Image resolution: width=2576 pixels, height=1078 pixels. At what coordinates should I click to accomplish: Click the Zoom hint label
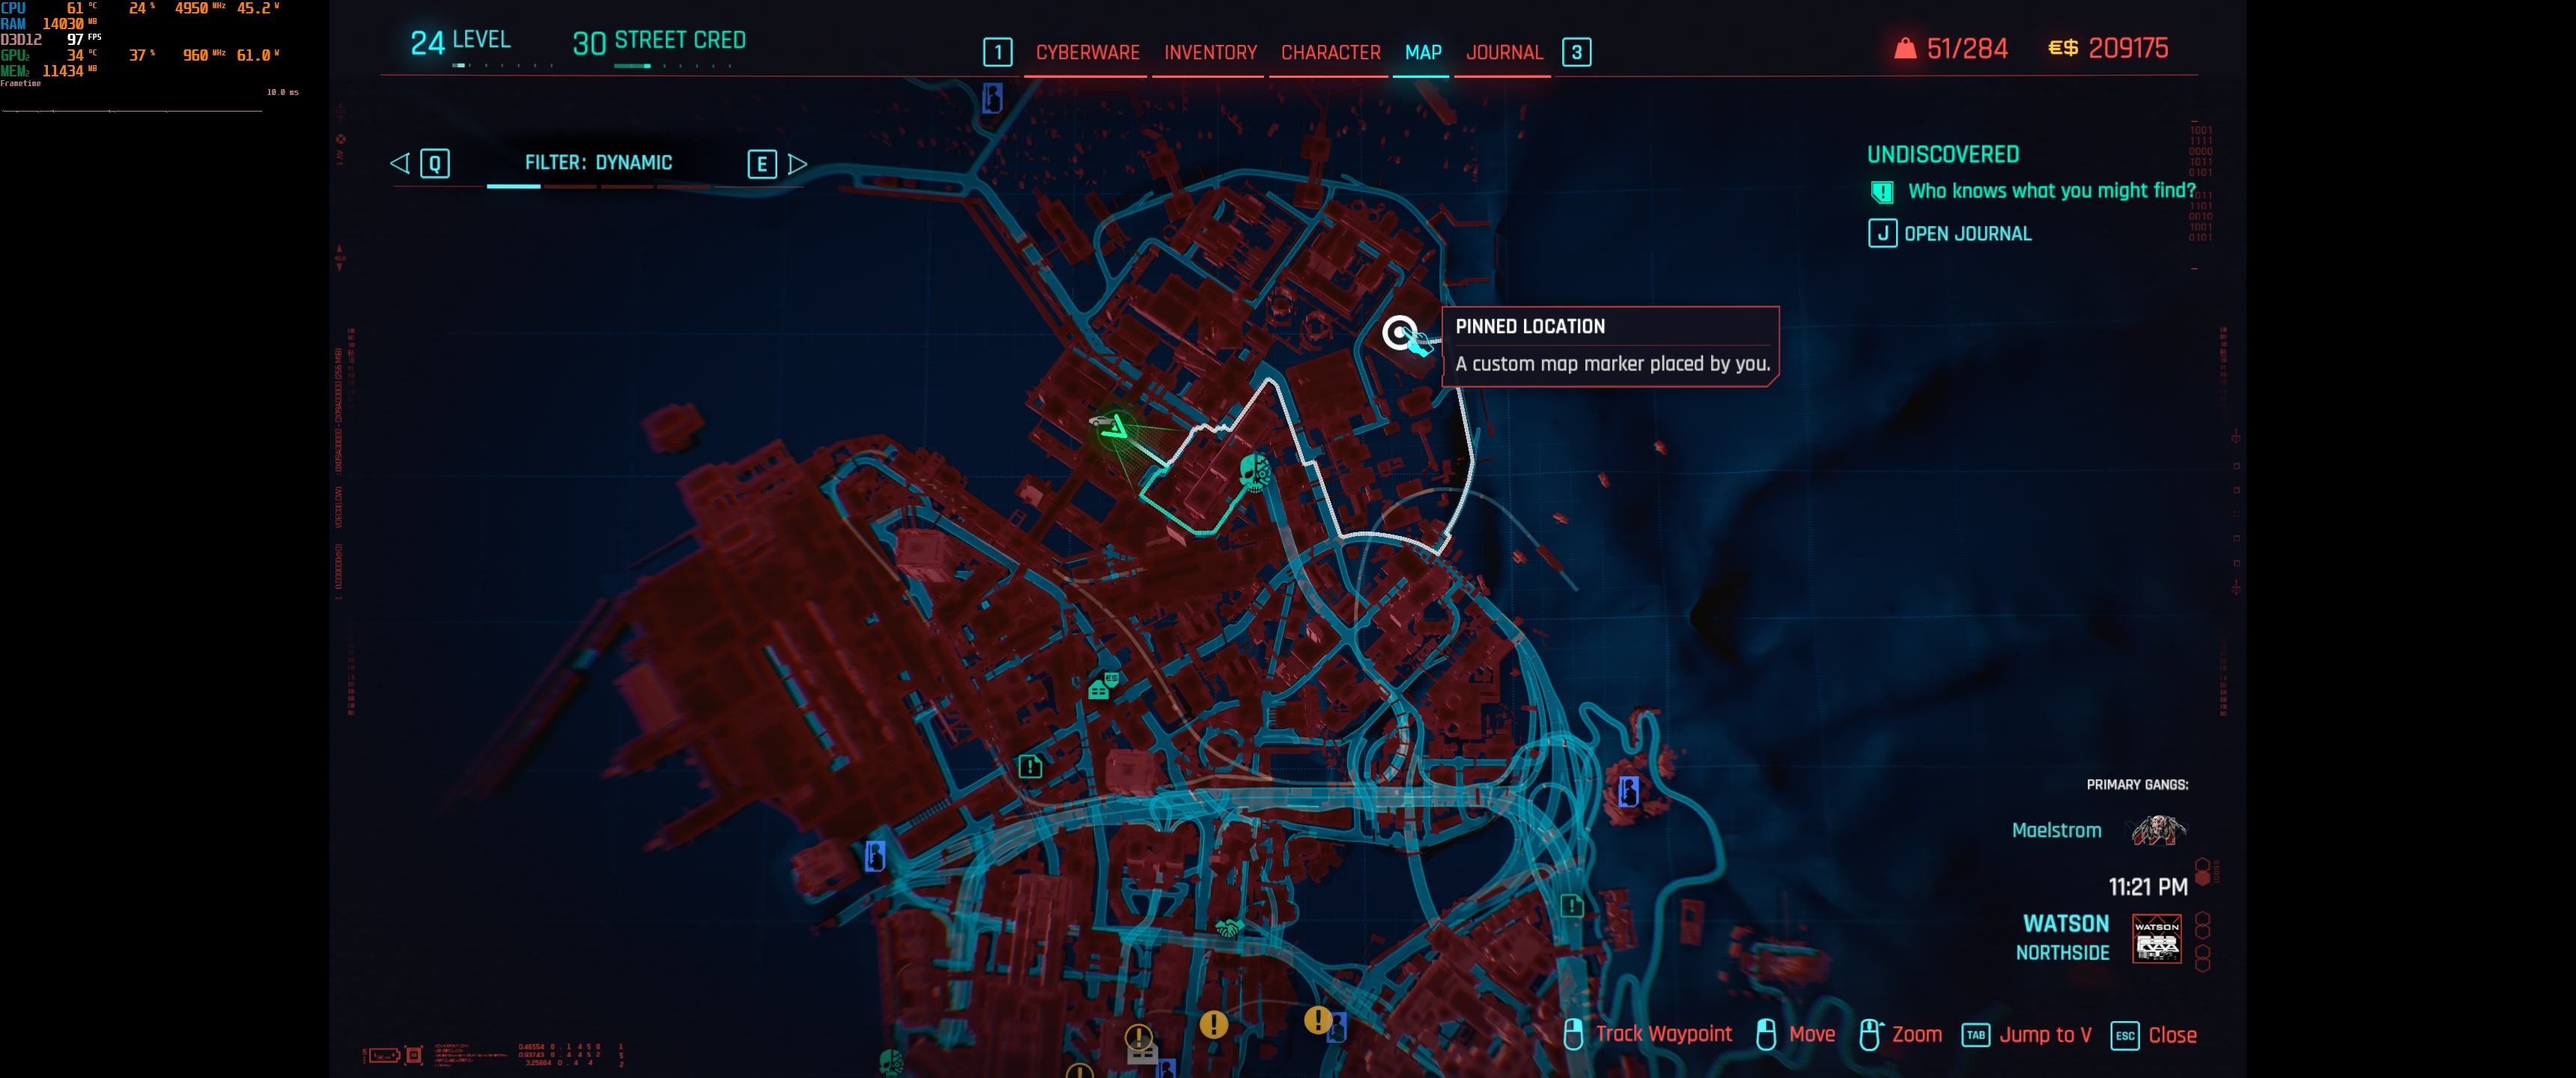(1916, 1034)
